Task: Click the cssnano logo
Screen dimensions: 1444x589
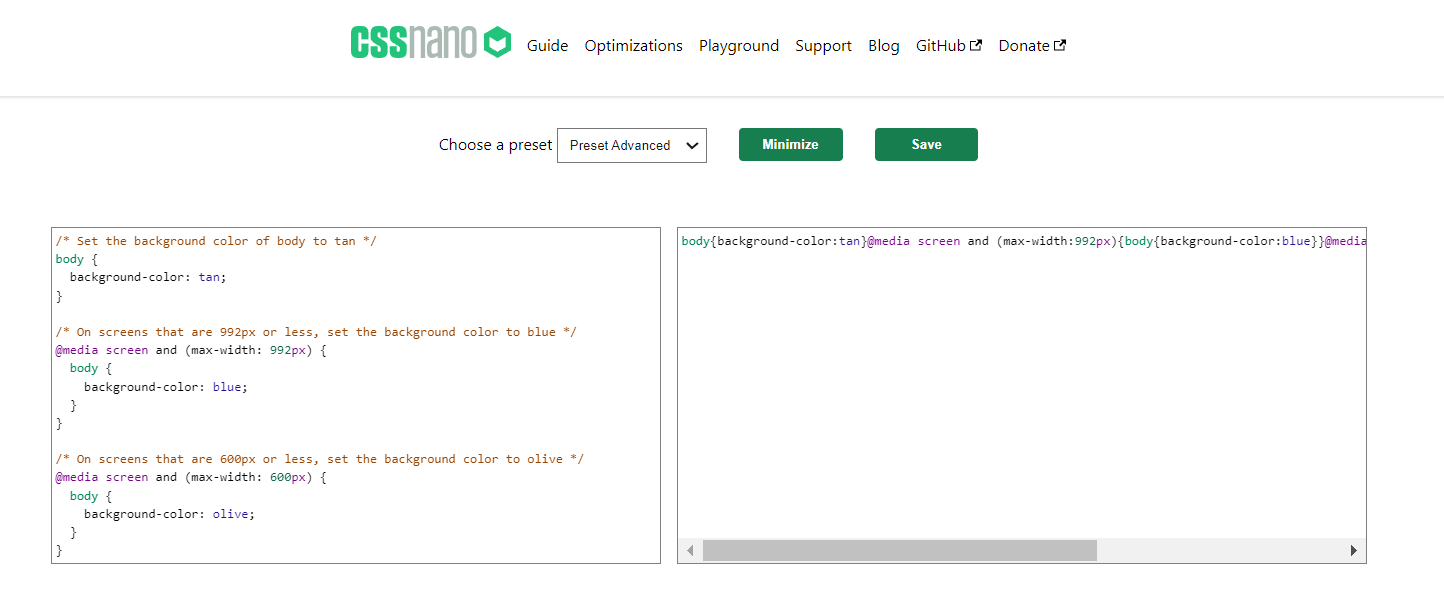Action: (413, 43)
